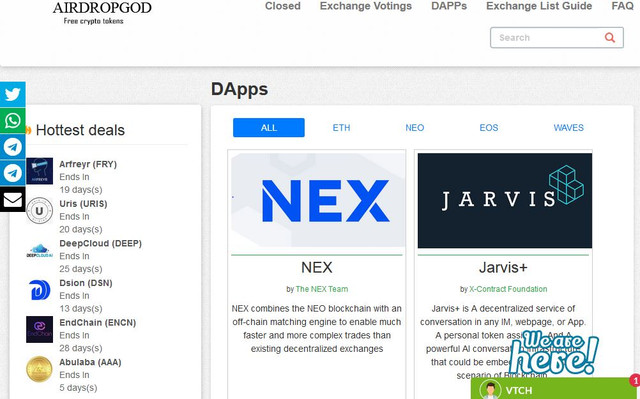
Task: Click the AIRDROPGOD site logo
Action: pos(102,7)
